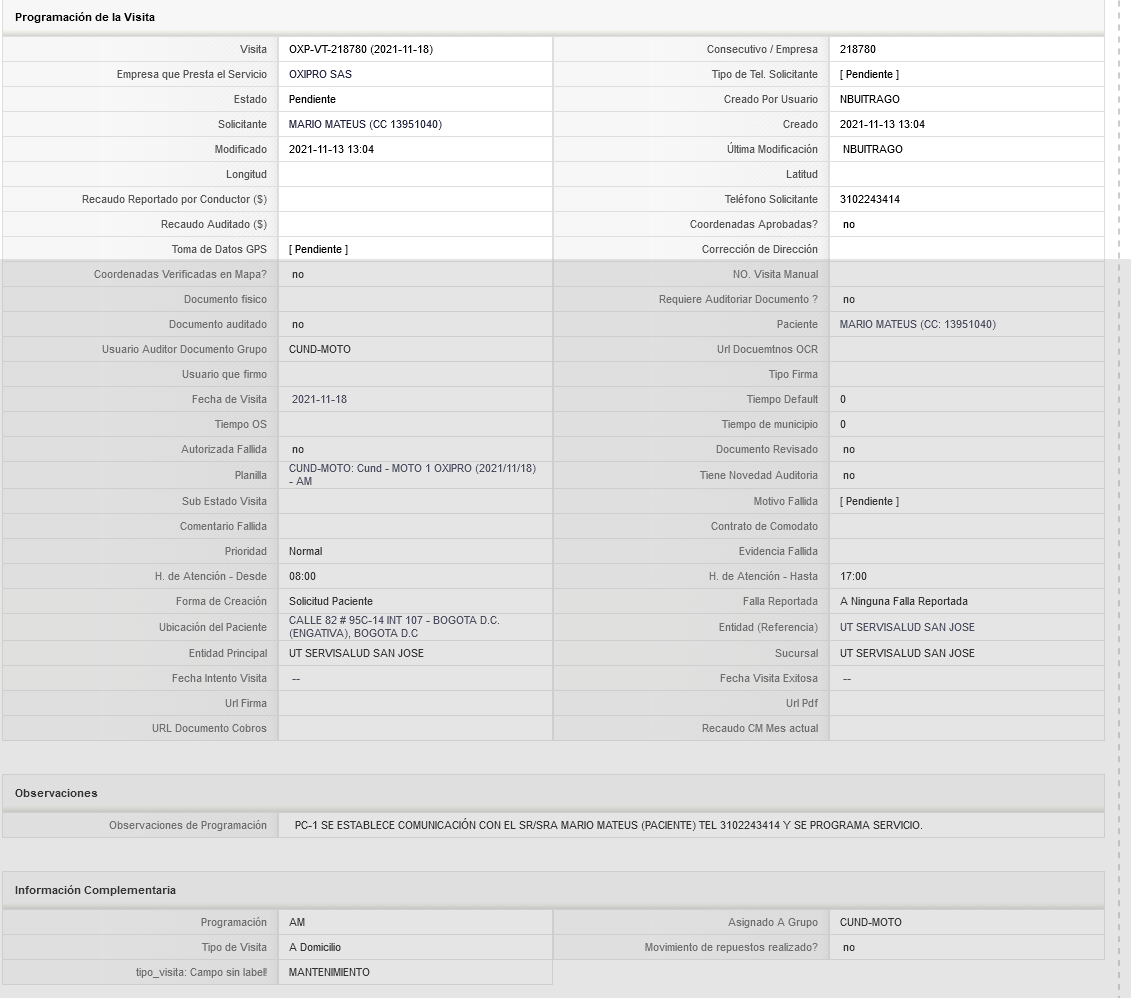This screenshot has height=998, width=1131.
Task: Click the Usuario Auditor CUND-MOTO value
Action: click(x=320, y=349)
